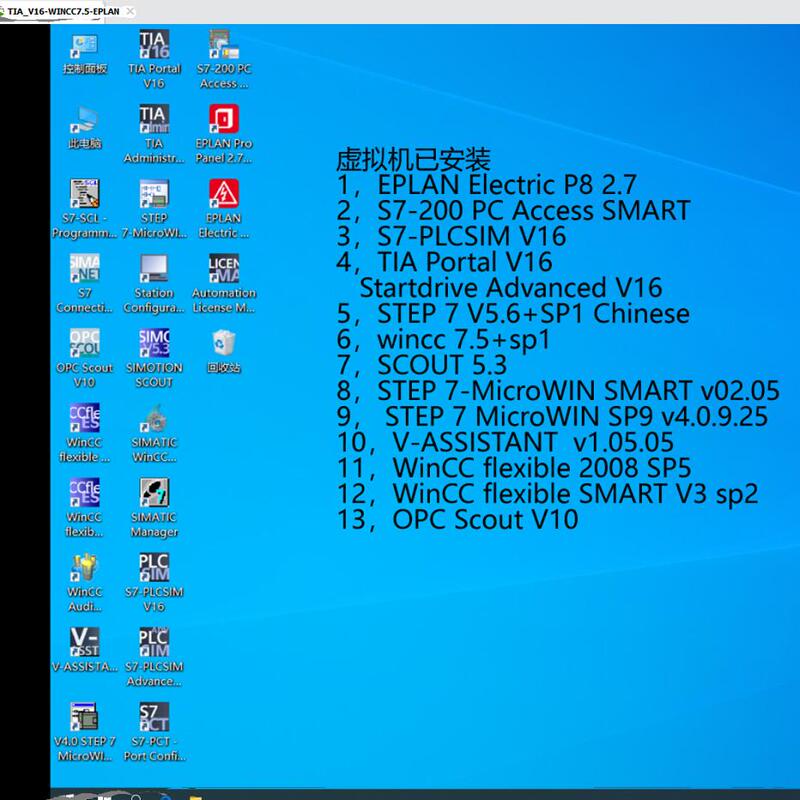Screen dimensions: 800x800
Task: Select the Station Configurator shortcut
Action: tap(154, 284)
